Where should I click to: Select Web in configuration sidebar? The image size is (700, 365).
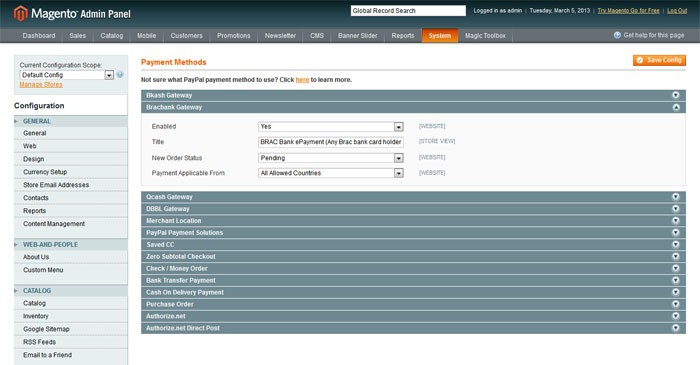pyautogui.click(x=71, y=146)
